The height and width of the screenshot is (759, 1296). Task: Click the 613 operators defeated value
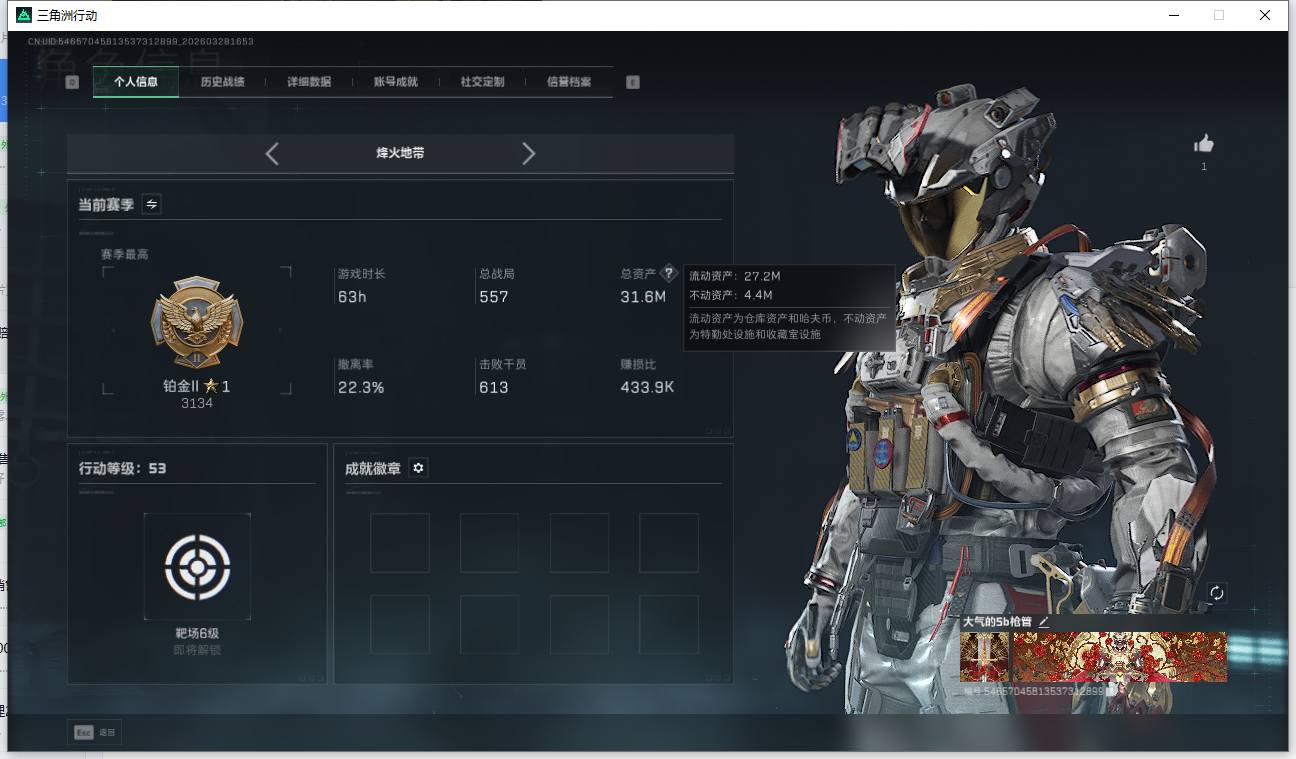(494, 387)
